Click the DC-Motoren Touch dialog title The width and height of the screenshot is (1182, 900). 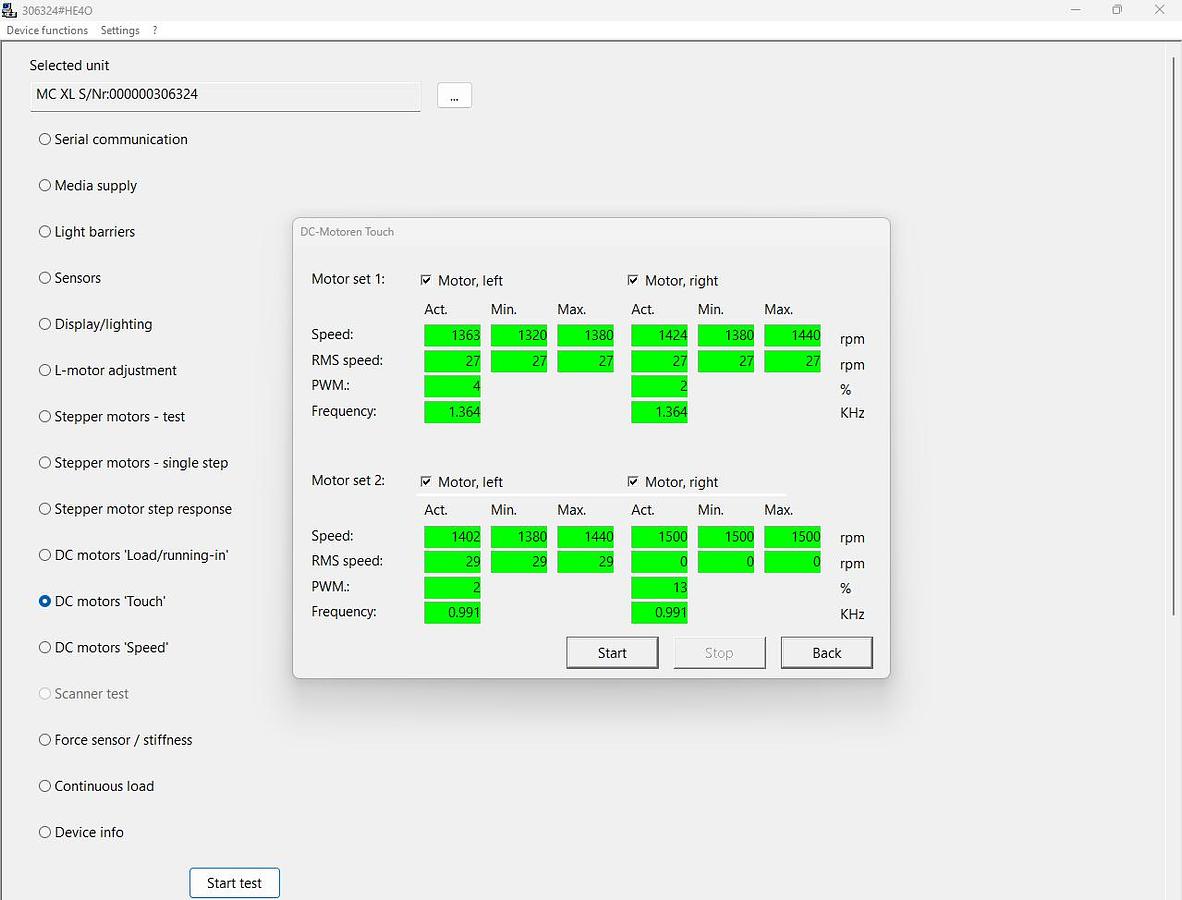347,232
